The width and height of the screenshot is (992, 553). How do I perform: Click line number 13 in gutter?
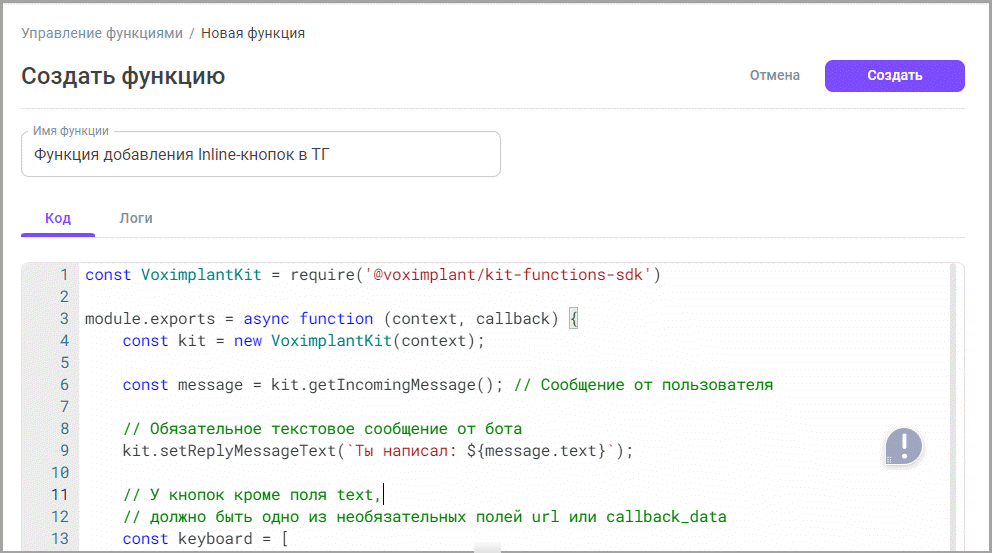(59, 539)
